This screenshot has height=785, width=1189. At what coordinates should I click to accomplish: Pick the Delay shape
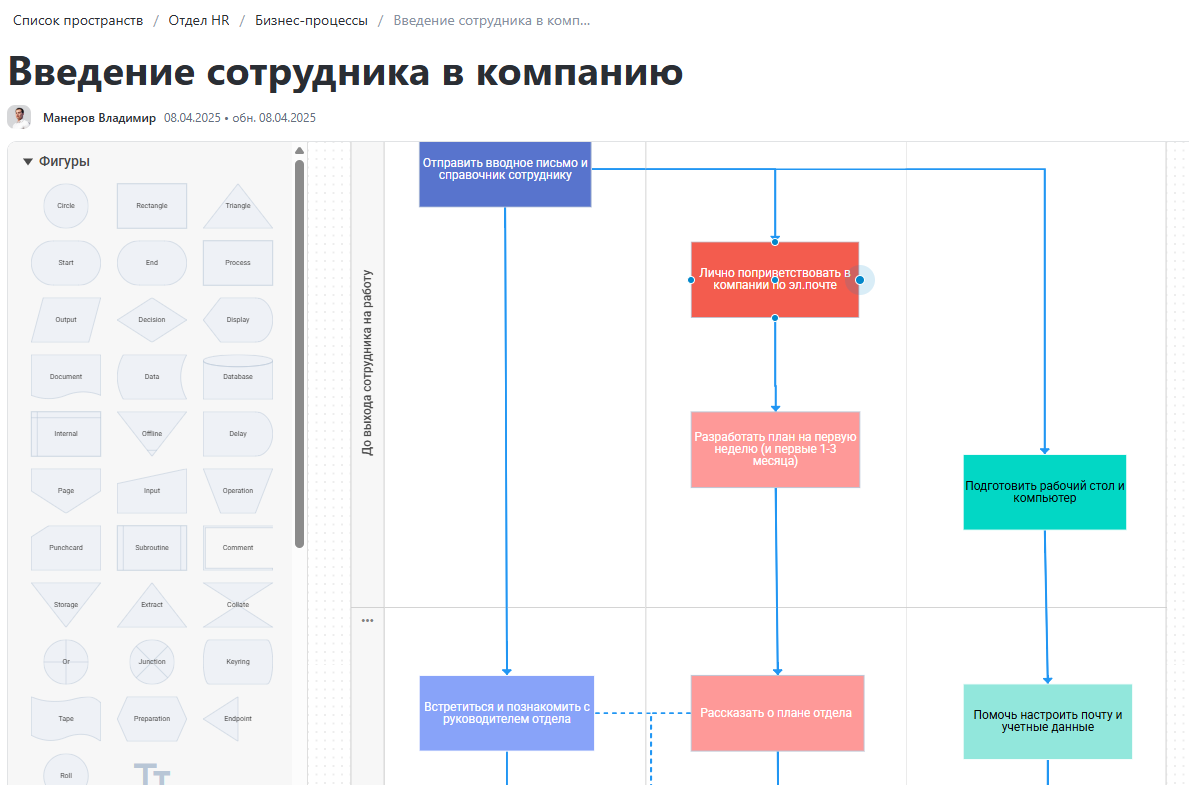pyautogui.click(x=238, y=433)
